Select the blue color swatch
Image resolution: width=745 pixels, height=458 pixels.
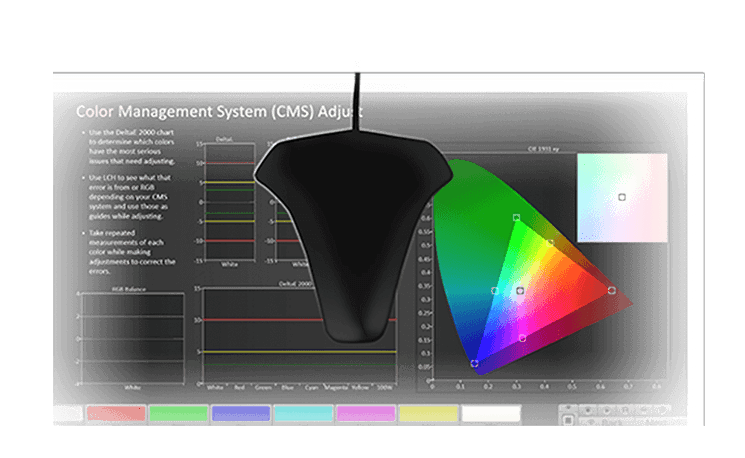(x=241, y=414)
